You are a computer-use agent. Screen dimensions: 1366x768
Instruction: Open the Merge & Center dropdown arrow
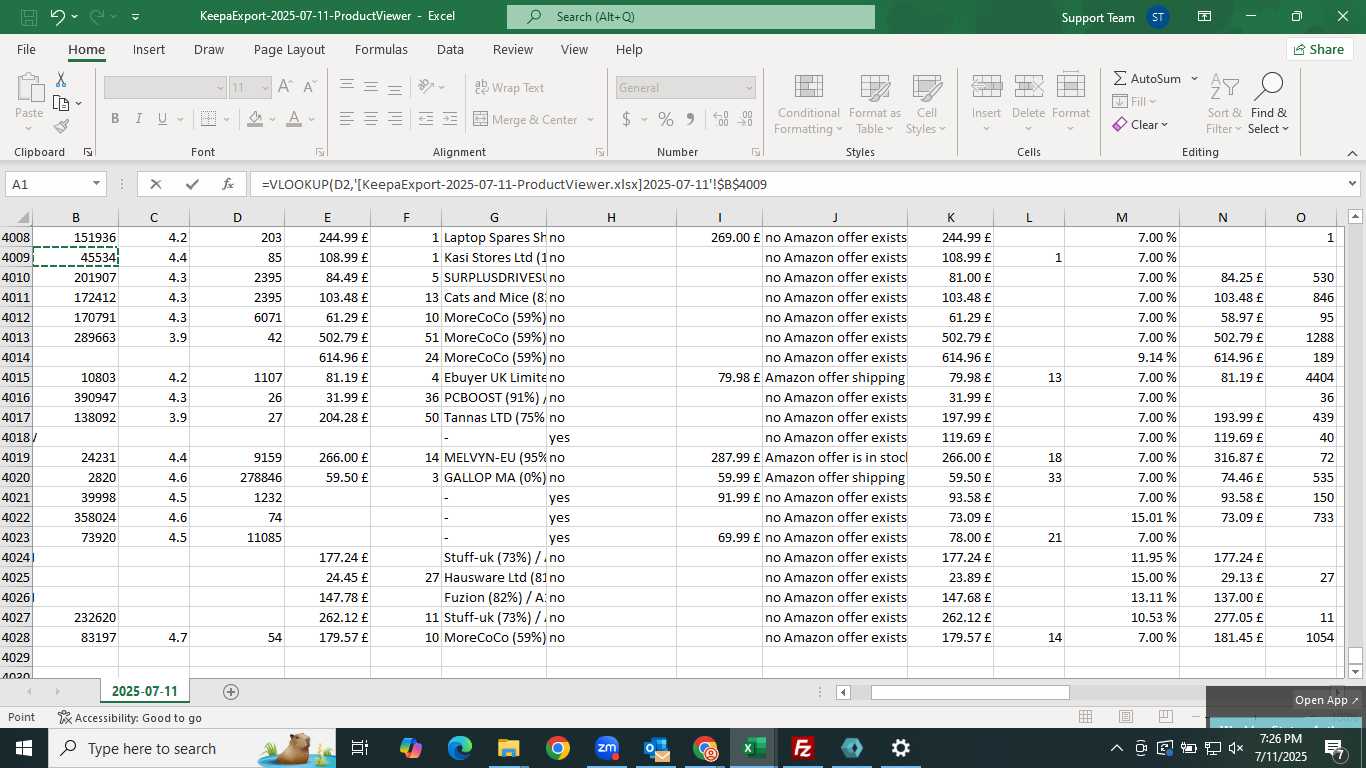(590, 120)
